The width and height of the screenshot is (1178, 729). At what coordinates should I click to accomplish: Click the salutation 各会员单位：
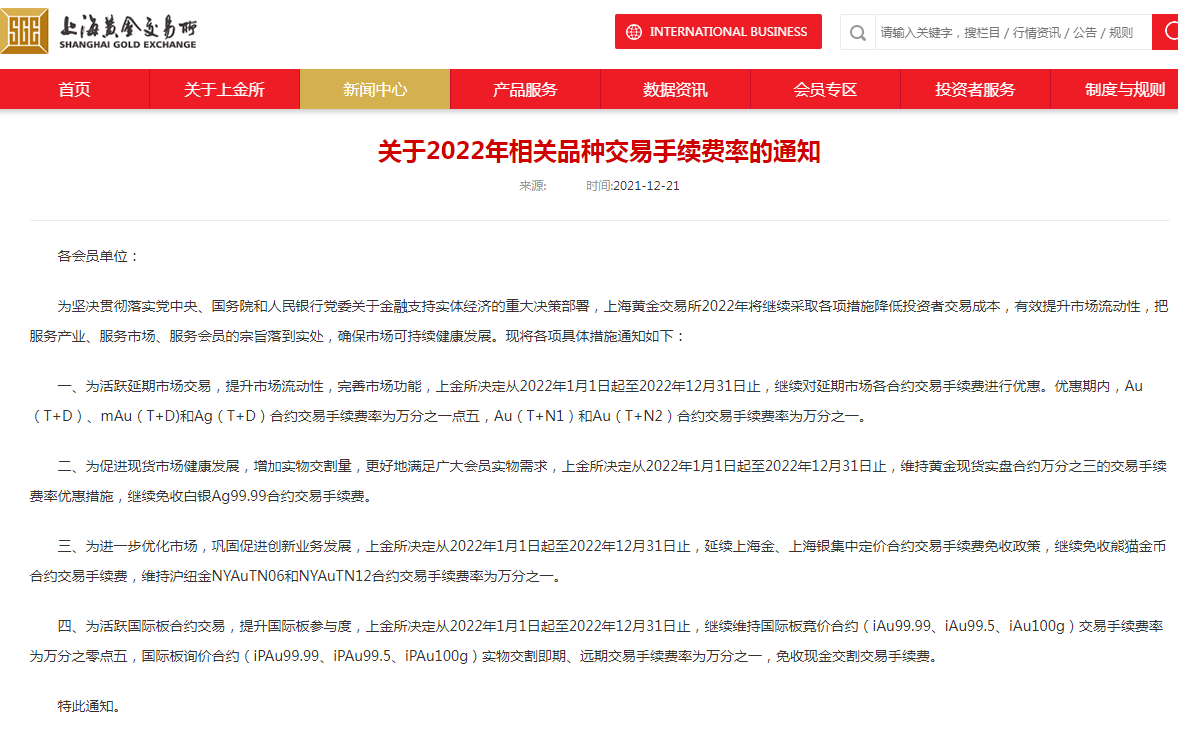point(98,256)
